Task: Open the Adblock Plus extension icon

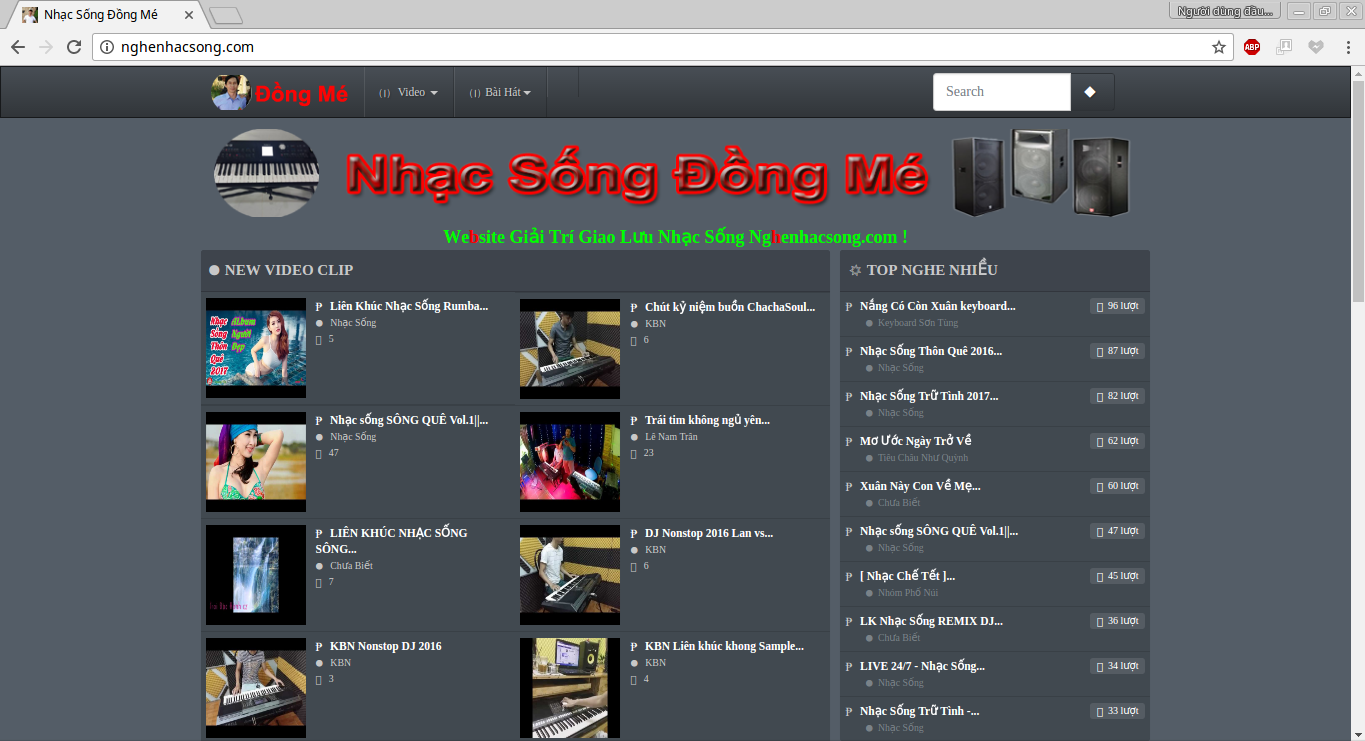Action: tap(1252, 47)
